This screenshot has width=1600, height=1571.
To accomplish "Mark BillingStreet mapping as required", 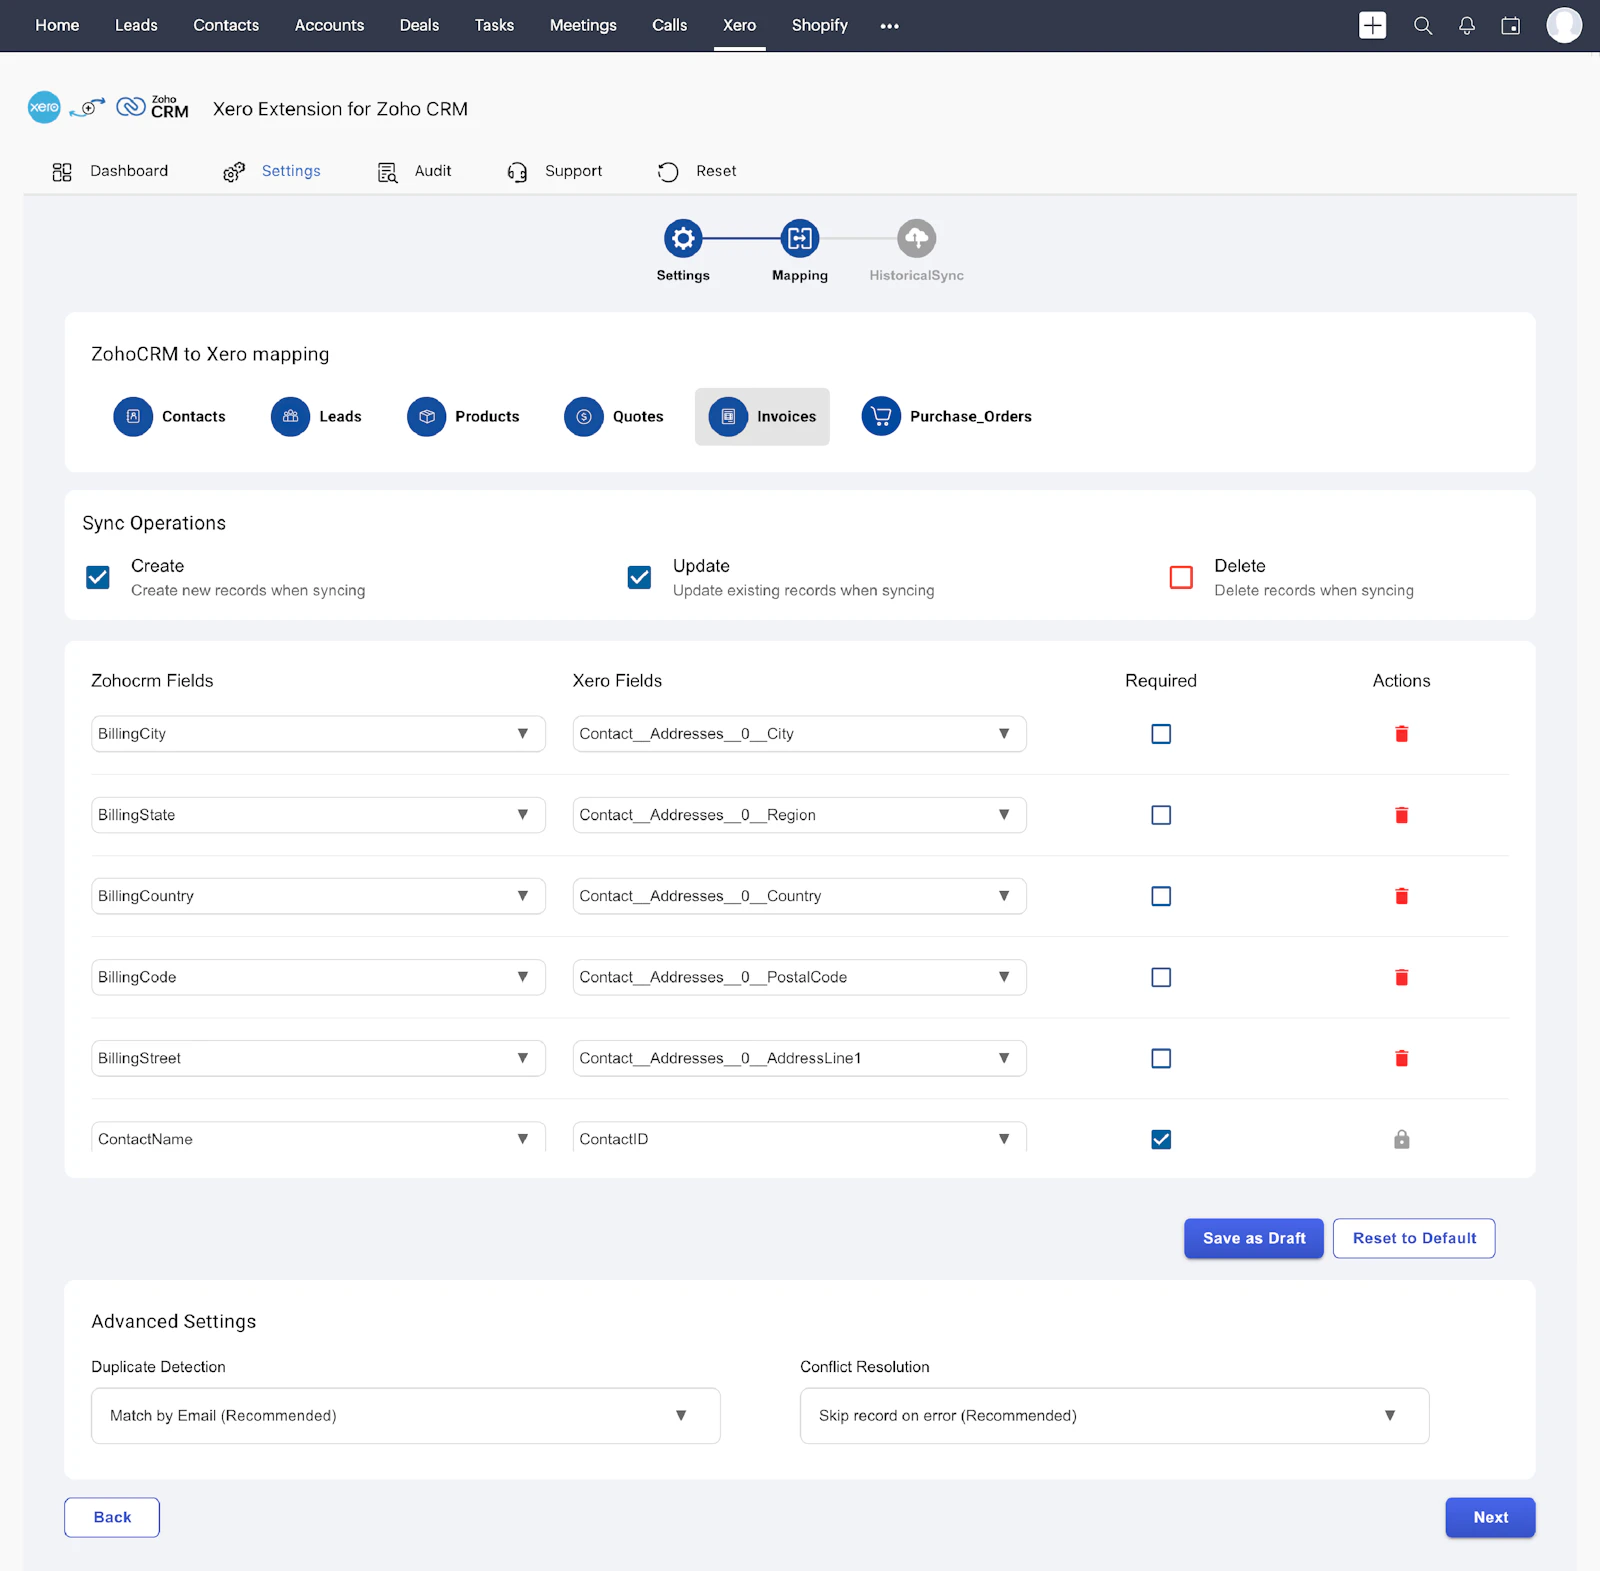I will point(1161,1058).
